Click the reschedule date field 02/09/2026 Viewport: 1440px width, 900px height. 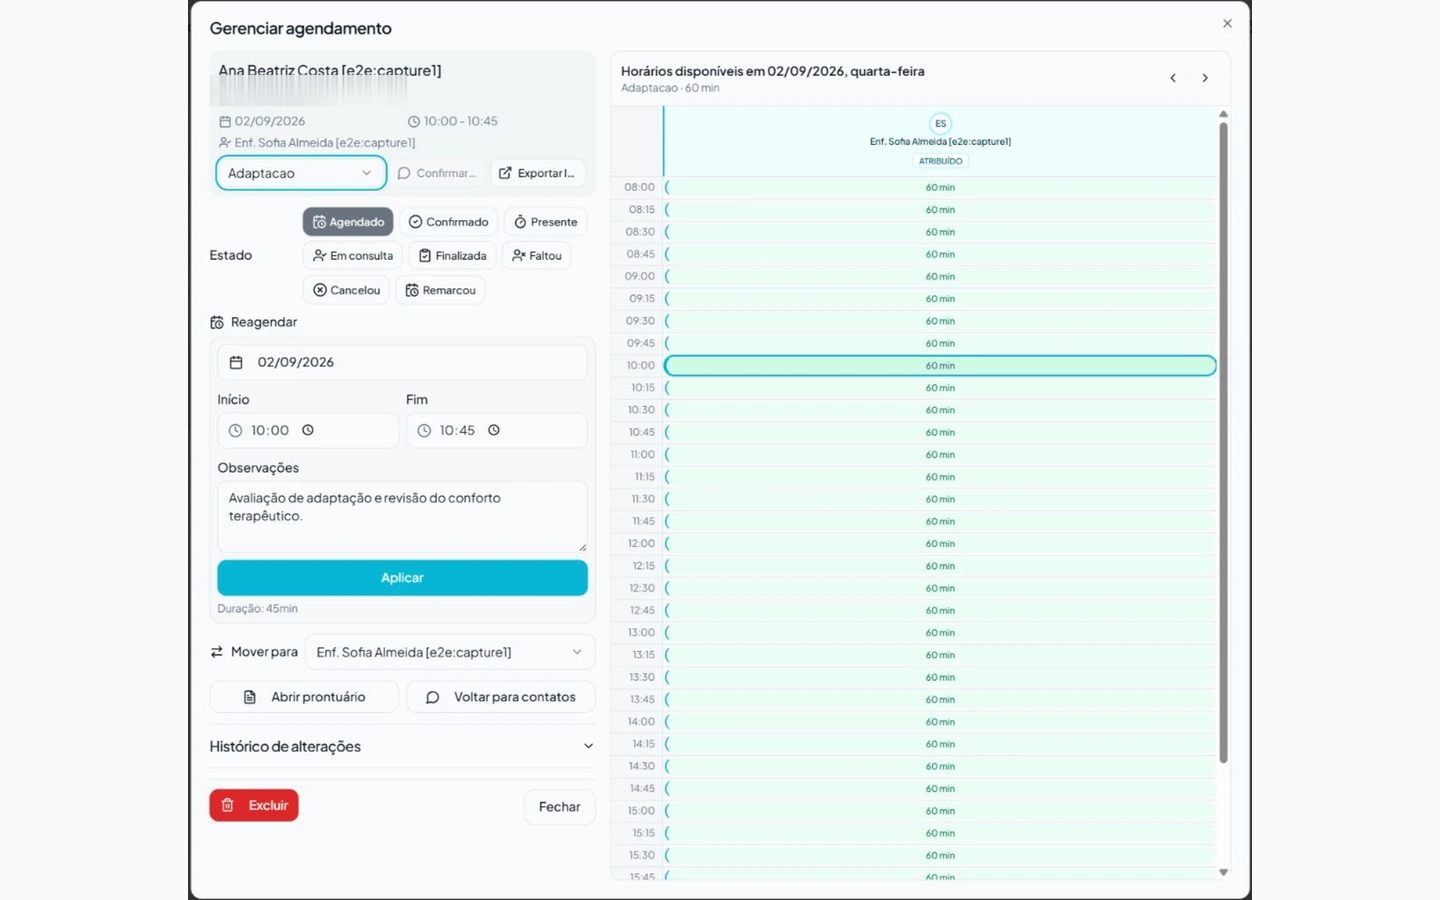point(402,362)
